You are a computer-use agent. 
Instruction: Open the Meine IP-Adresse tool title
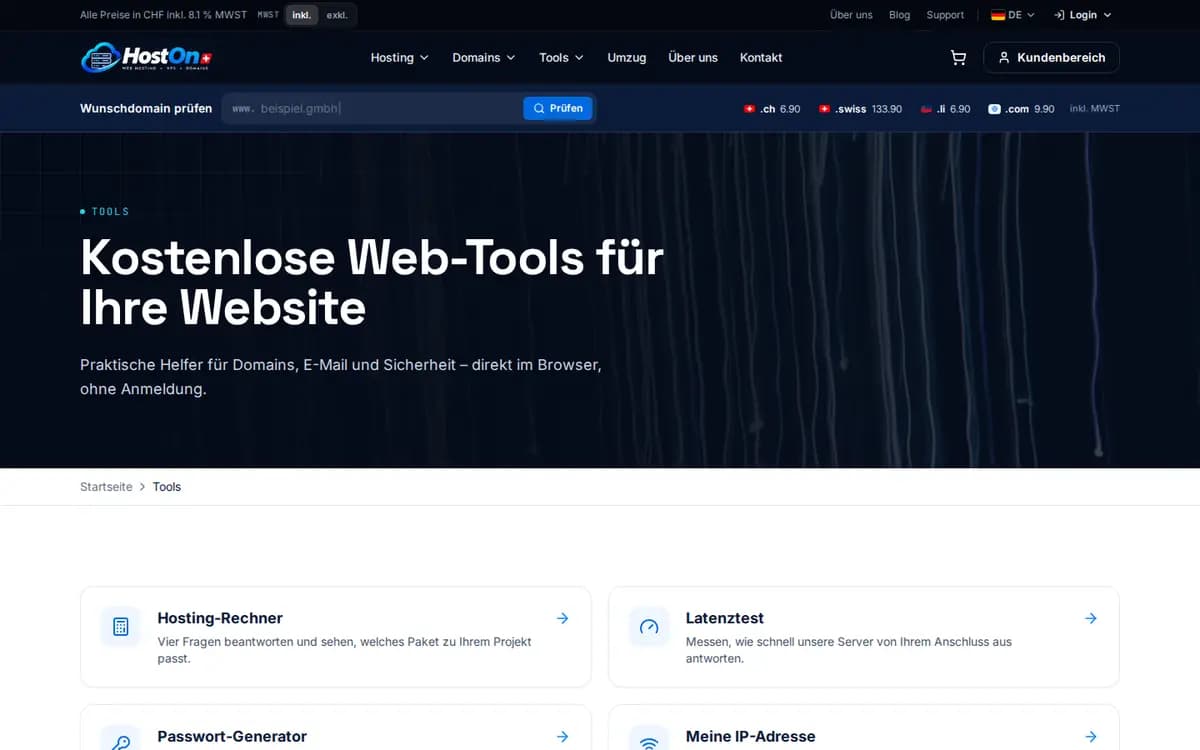[750, 737]
